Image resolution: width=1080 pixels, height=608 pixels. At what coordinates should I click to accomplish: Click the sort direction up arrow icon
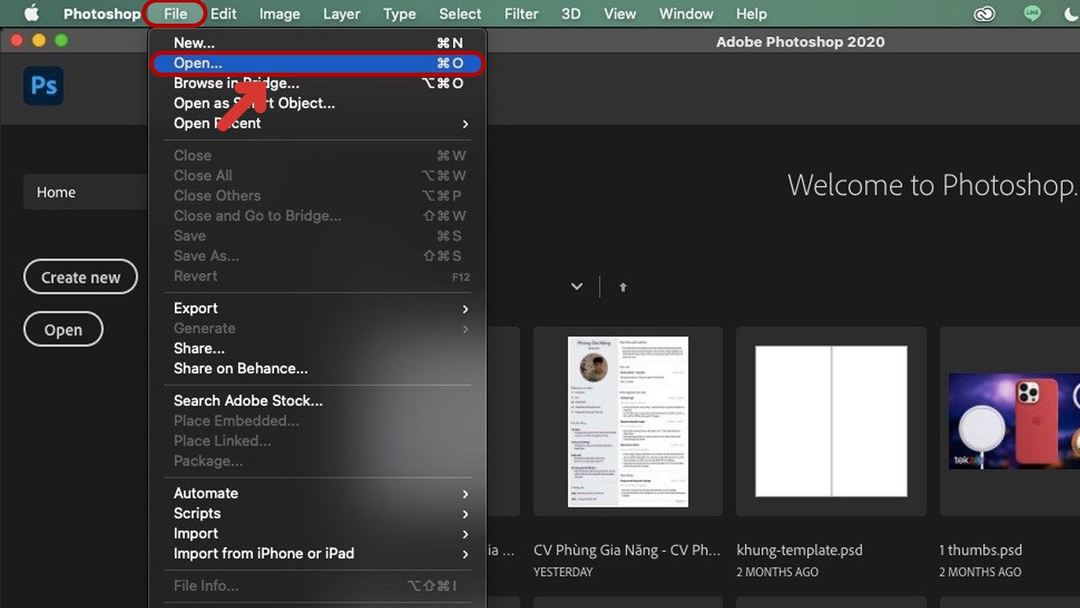point(623,287)
